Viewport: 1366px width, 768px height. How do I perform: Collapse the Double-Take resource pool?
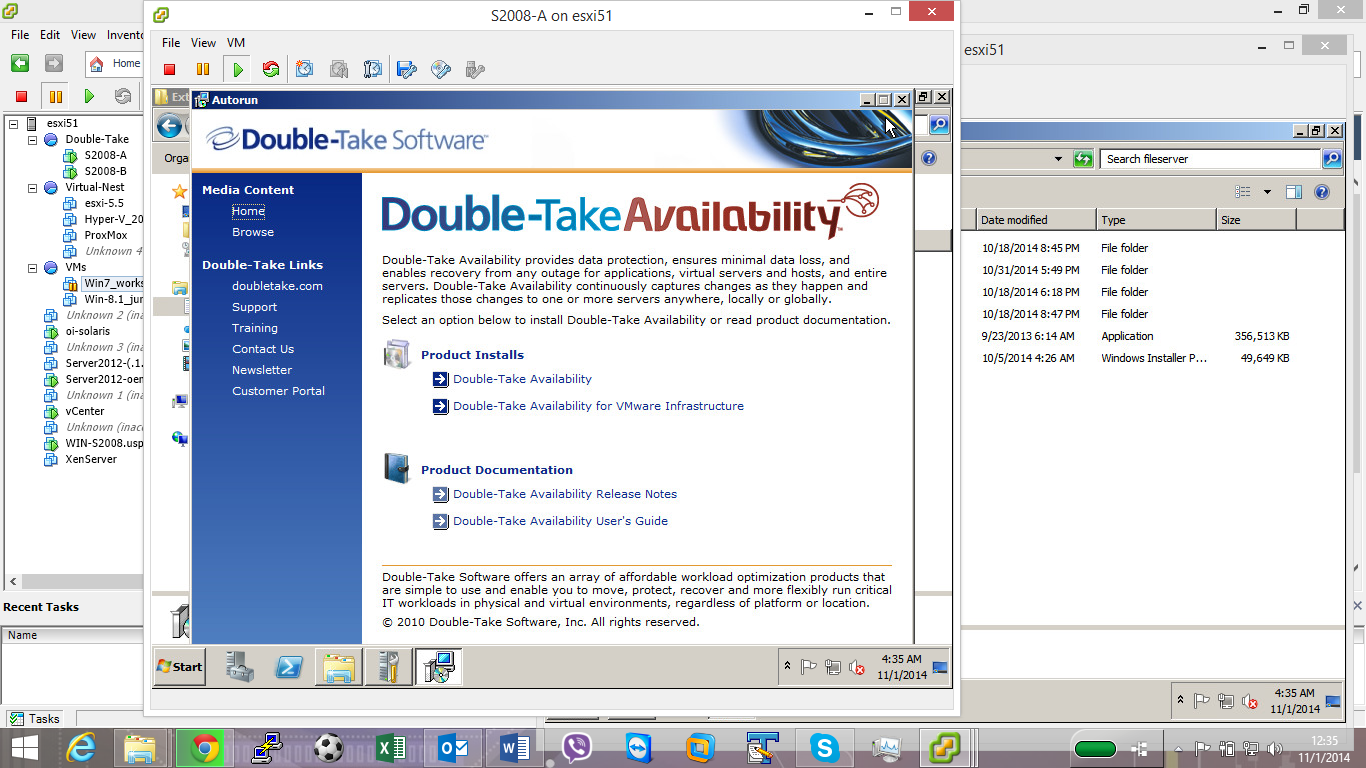tap(32, 139)
